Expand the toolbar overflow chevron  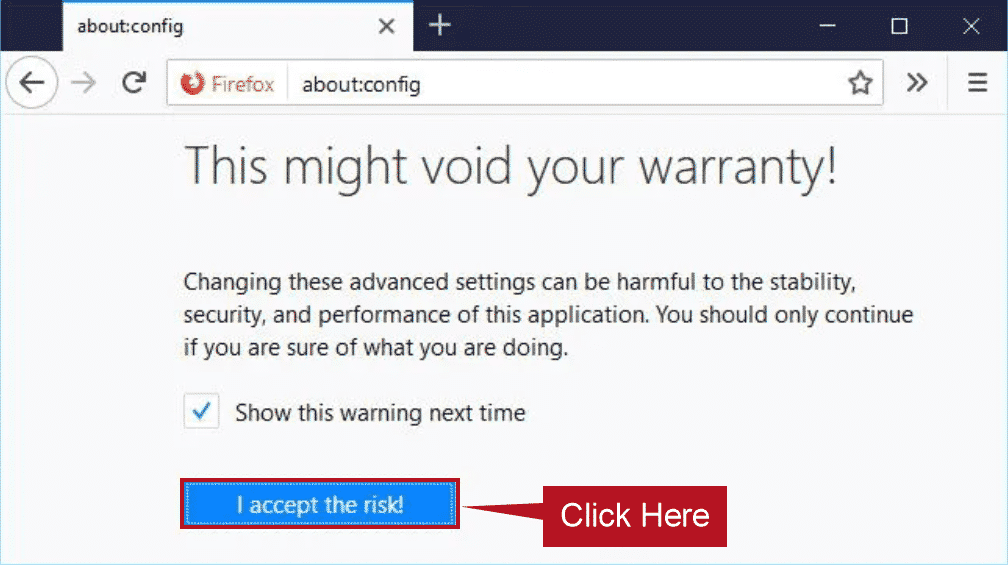pos(917,82)
